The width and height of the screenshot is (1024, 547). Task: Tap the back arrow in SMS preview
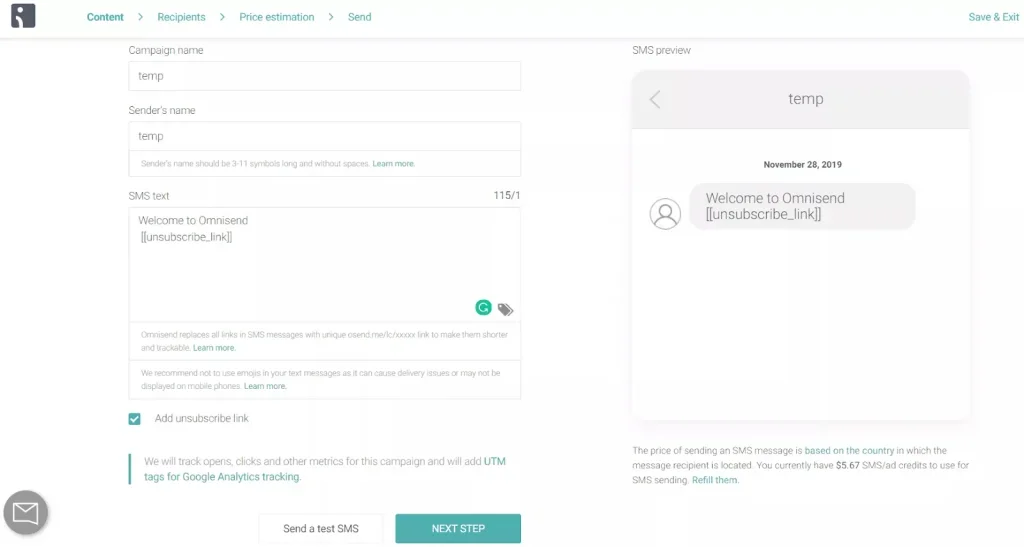655,99
